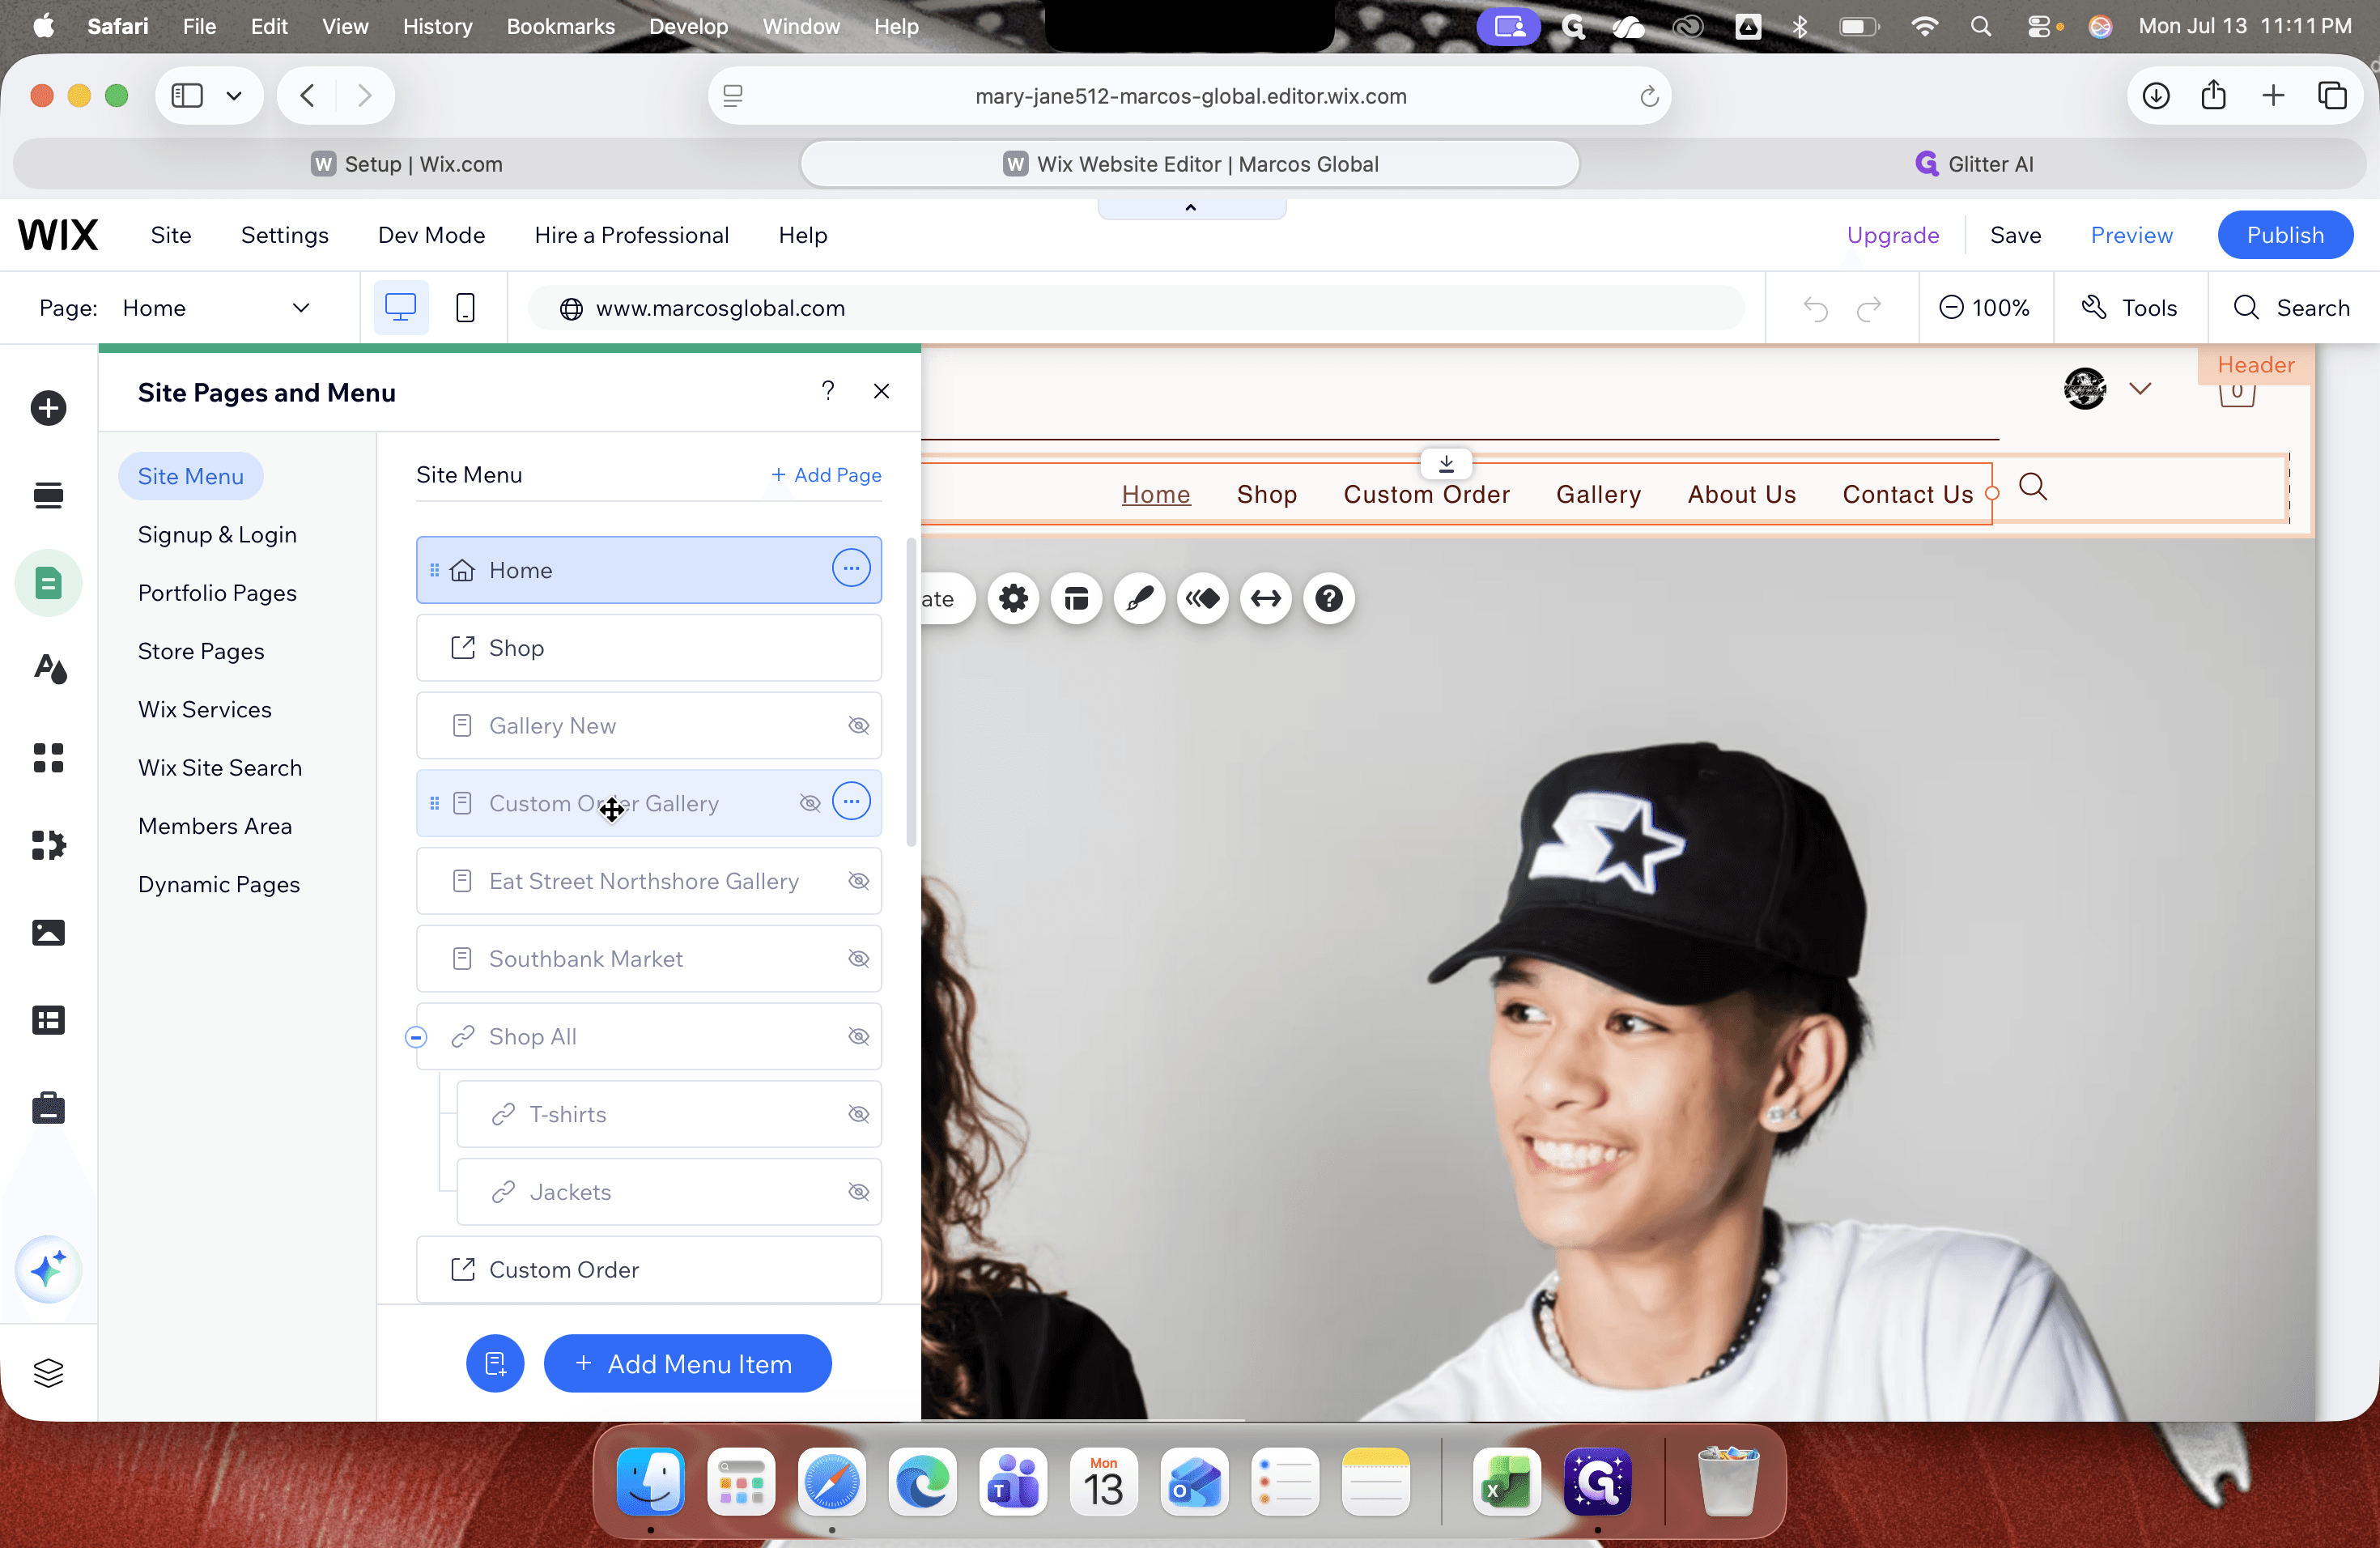Switch to mobile view icon

pyautogui.click(x=465, y=307)
